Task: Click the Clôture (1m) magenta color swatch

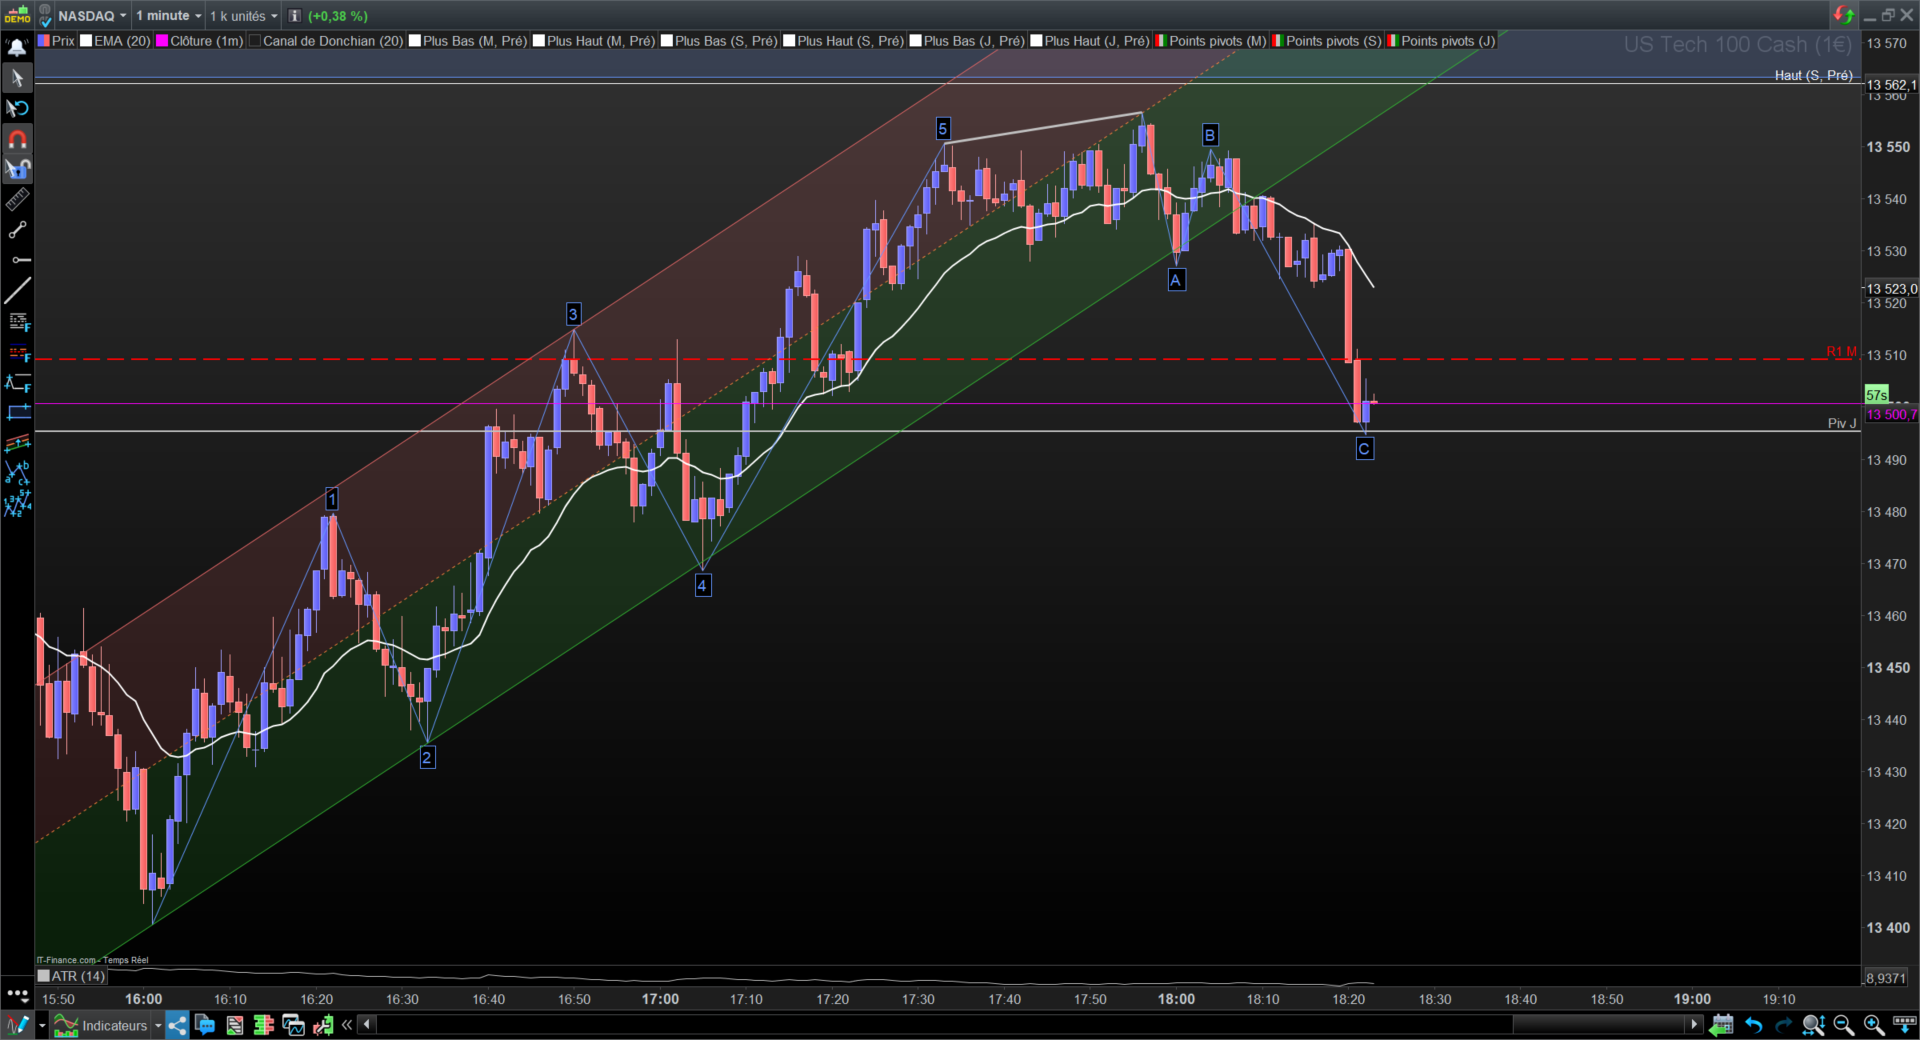Action: [x=162, y=41]
